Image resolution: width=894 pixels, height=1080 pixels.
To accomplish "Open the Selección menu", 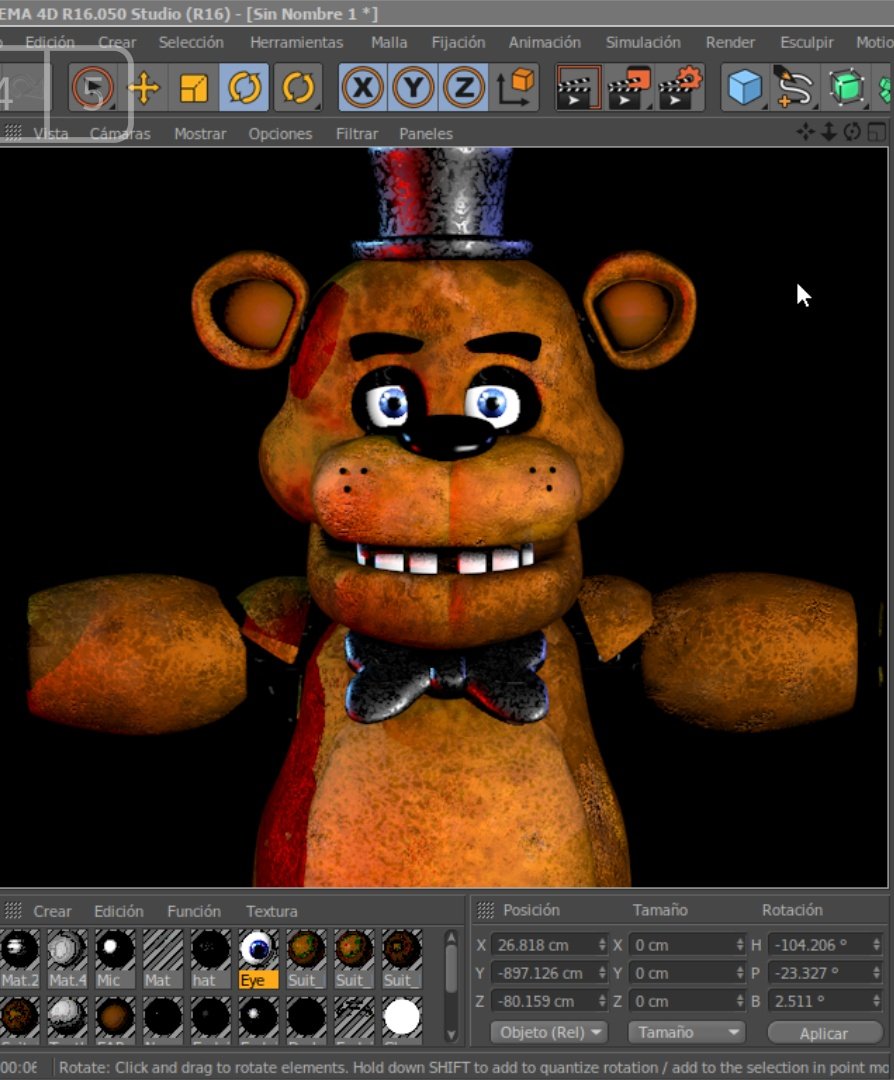I will click(x=191, y=42).
